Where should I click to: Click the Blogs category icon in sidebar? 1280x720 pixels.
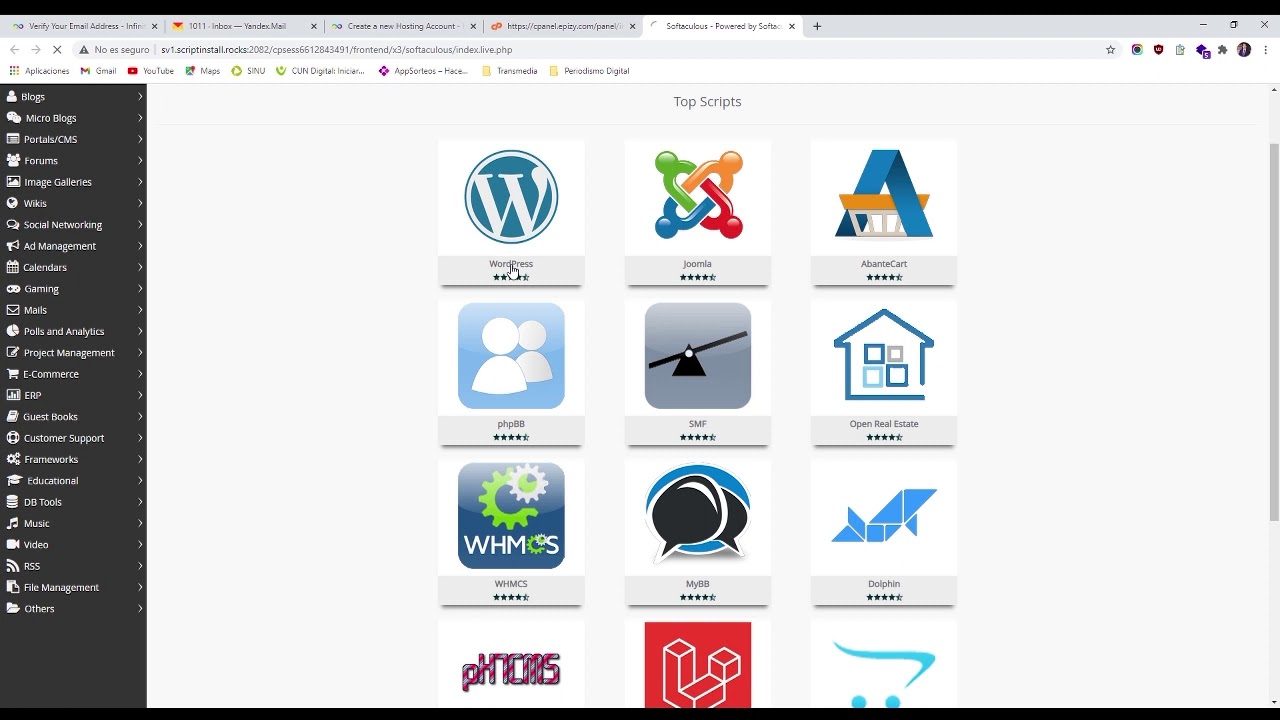point(12,97)
